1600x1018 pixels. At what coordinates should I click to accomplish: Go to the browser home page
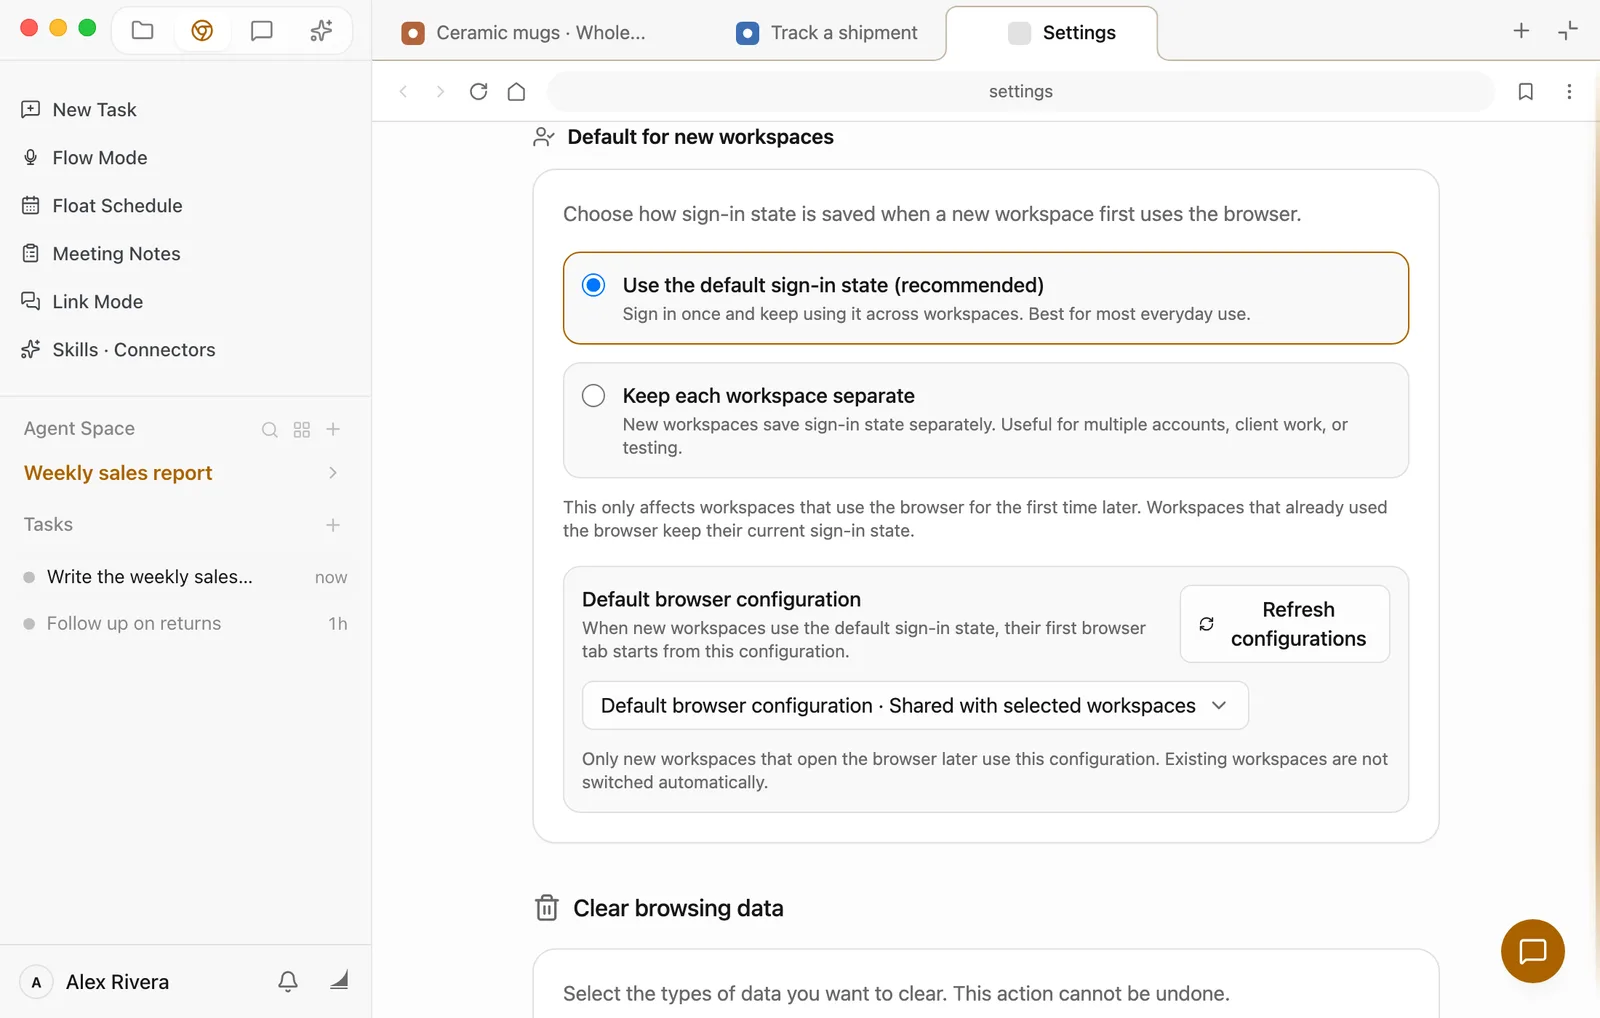coord(517,92)
